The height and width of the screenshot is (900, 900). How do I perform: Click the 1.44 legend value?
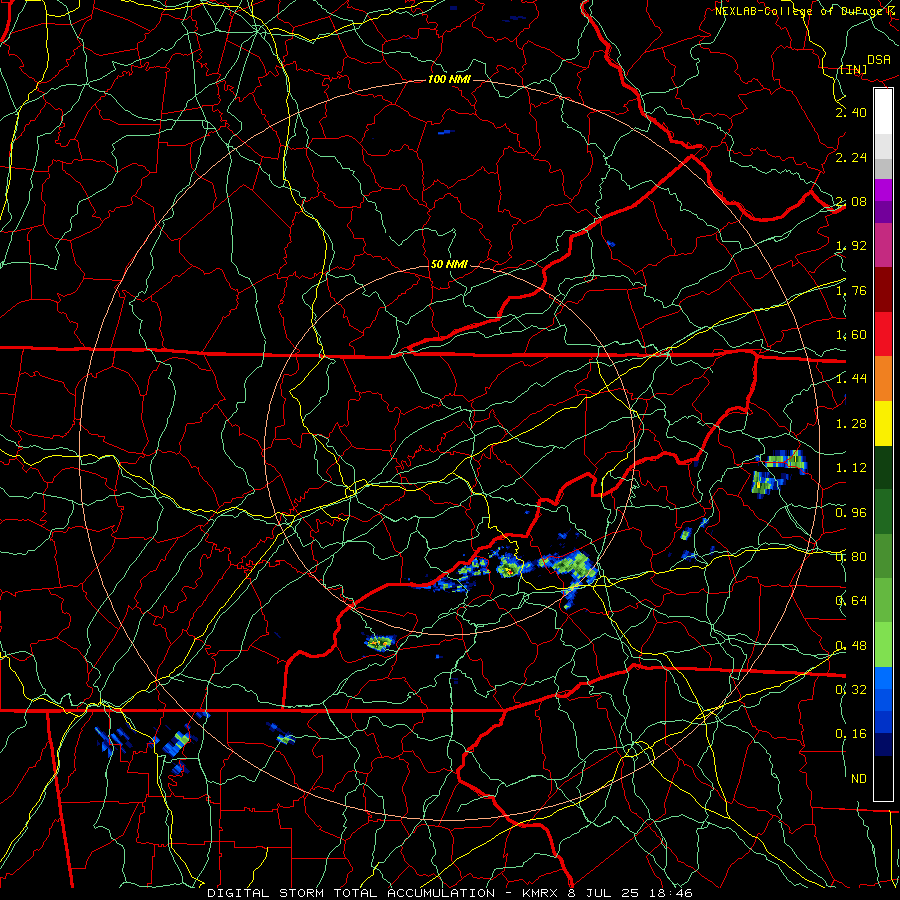851,379
